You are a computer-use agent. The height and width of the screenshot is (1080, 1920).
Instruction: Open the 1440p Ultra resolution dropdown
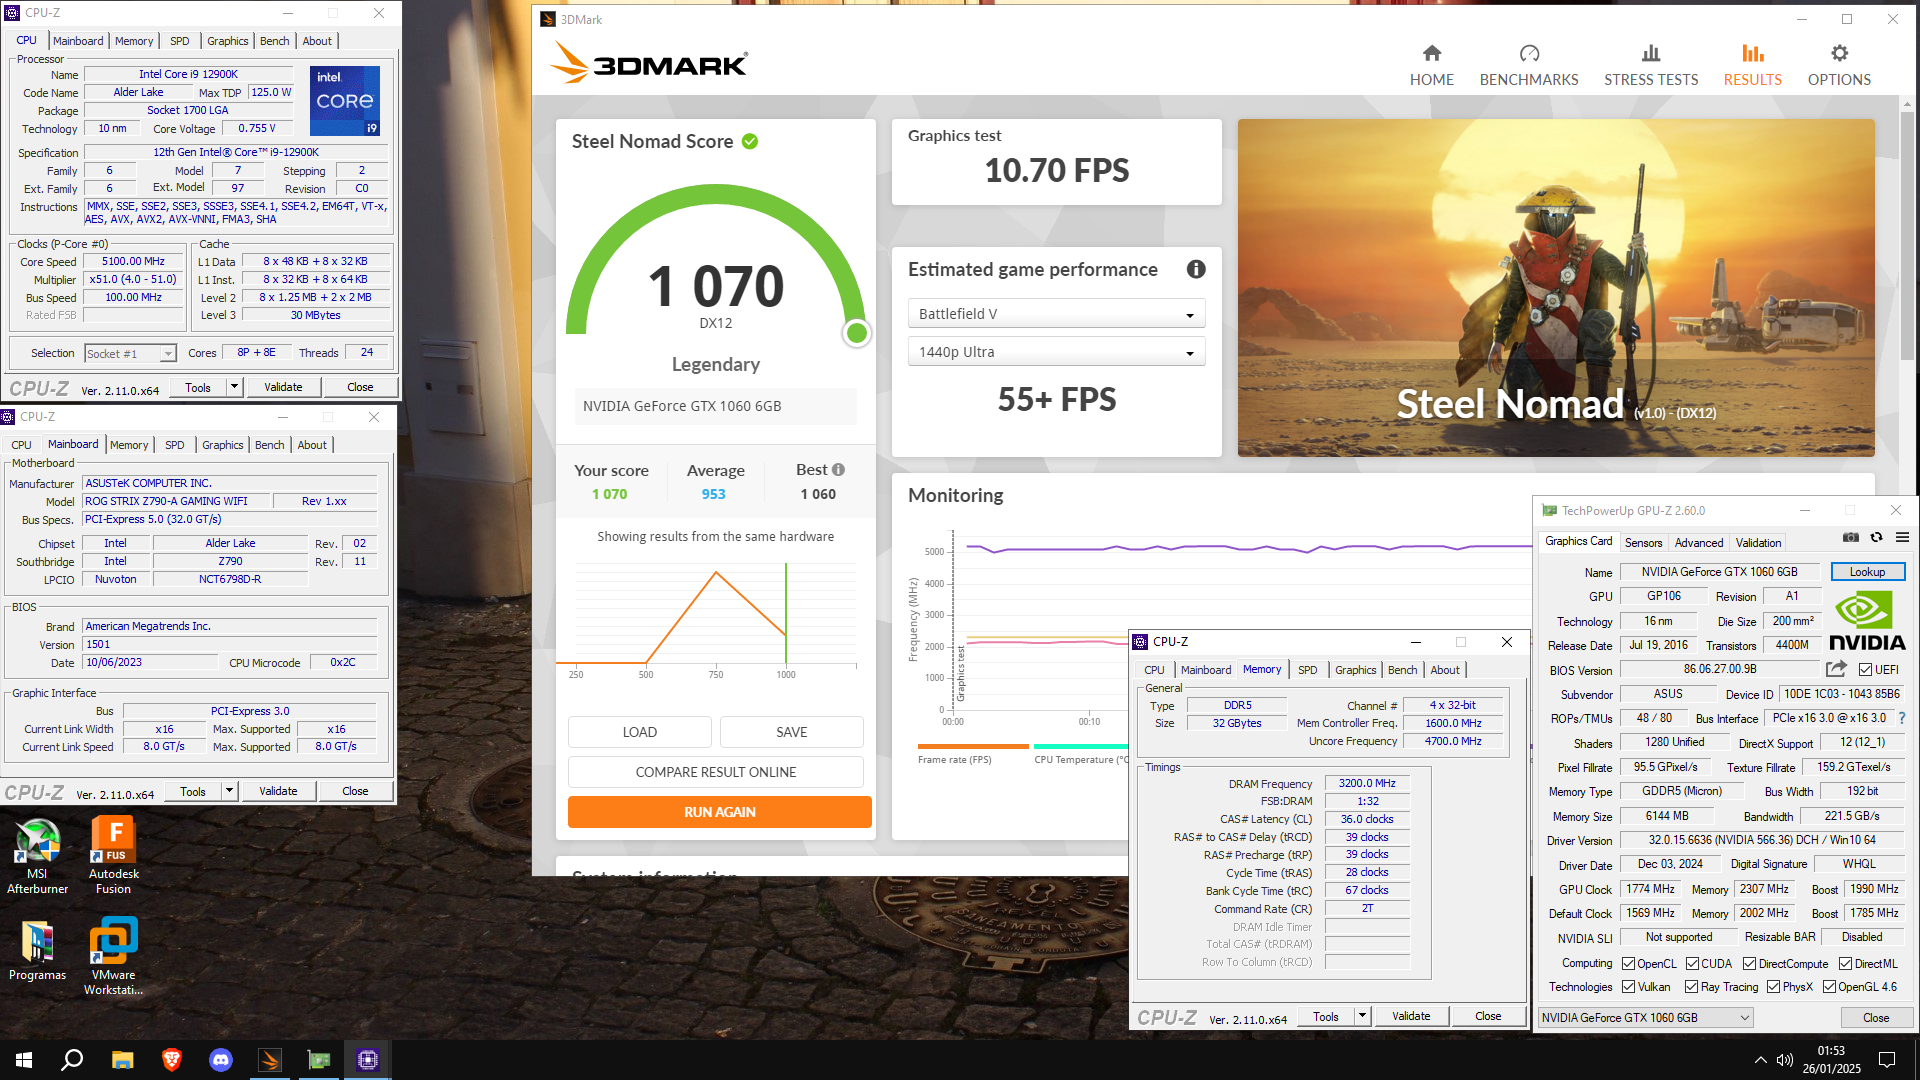(x=1056, y=352)
